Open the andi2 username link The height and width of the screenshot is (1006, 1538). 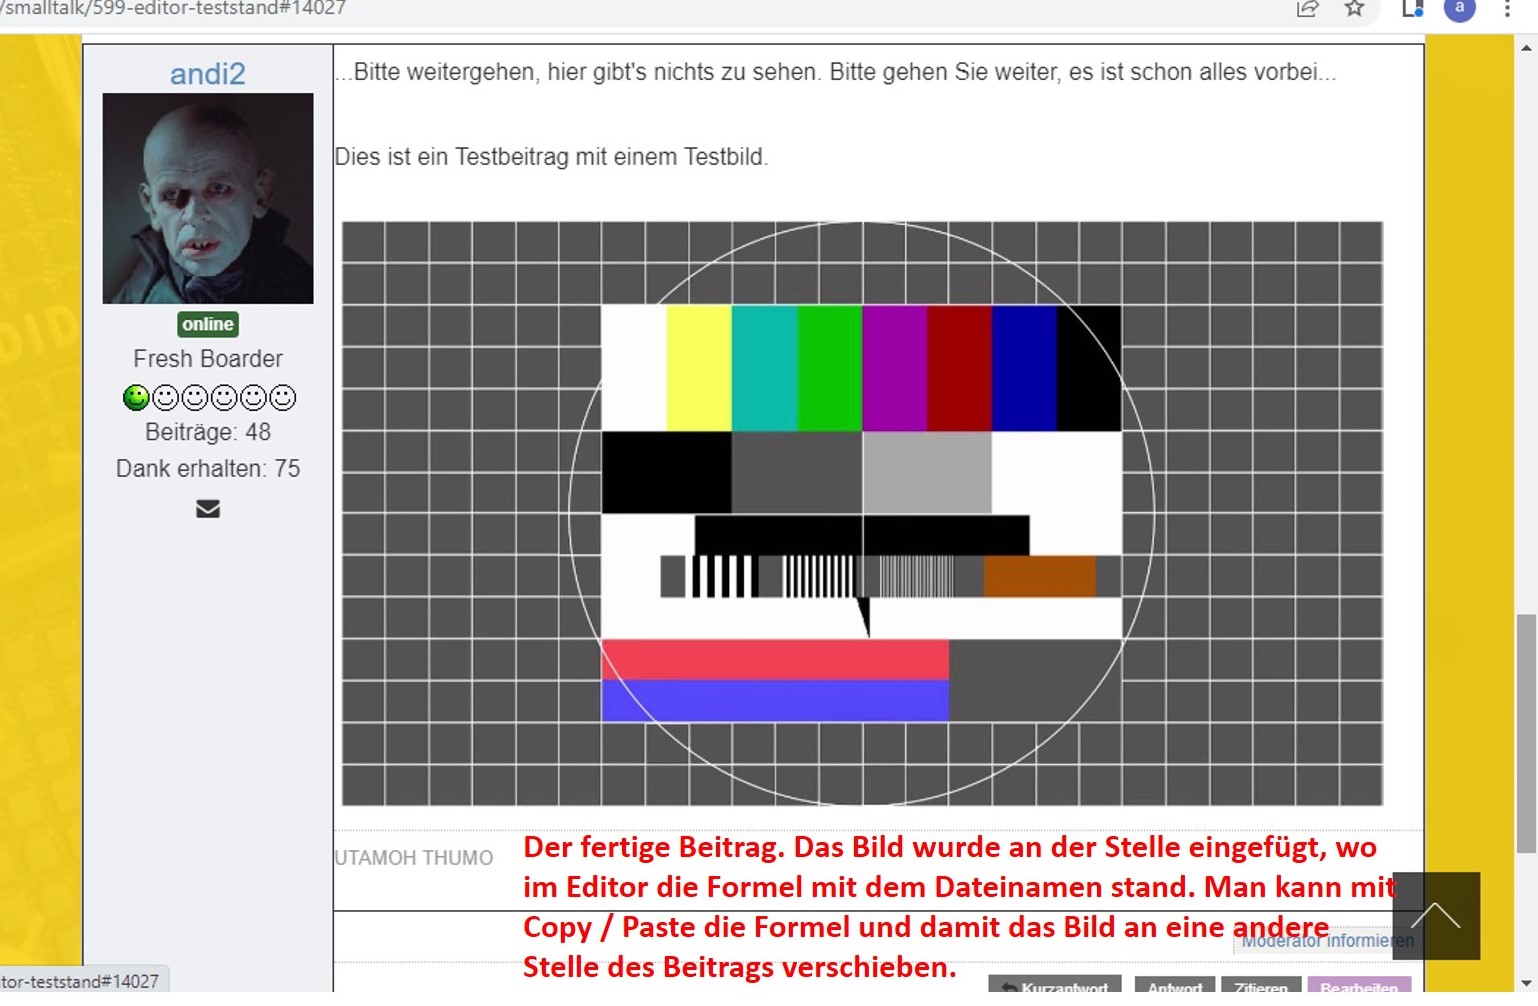coord(208,74)
